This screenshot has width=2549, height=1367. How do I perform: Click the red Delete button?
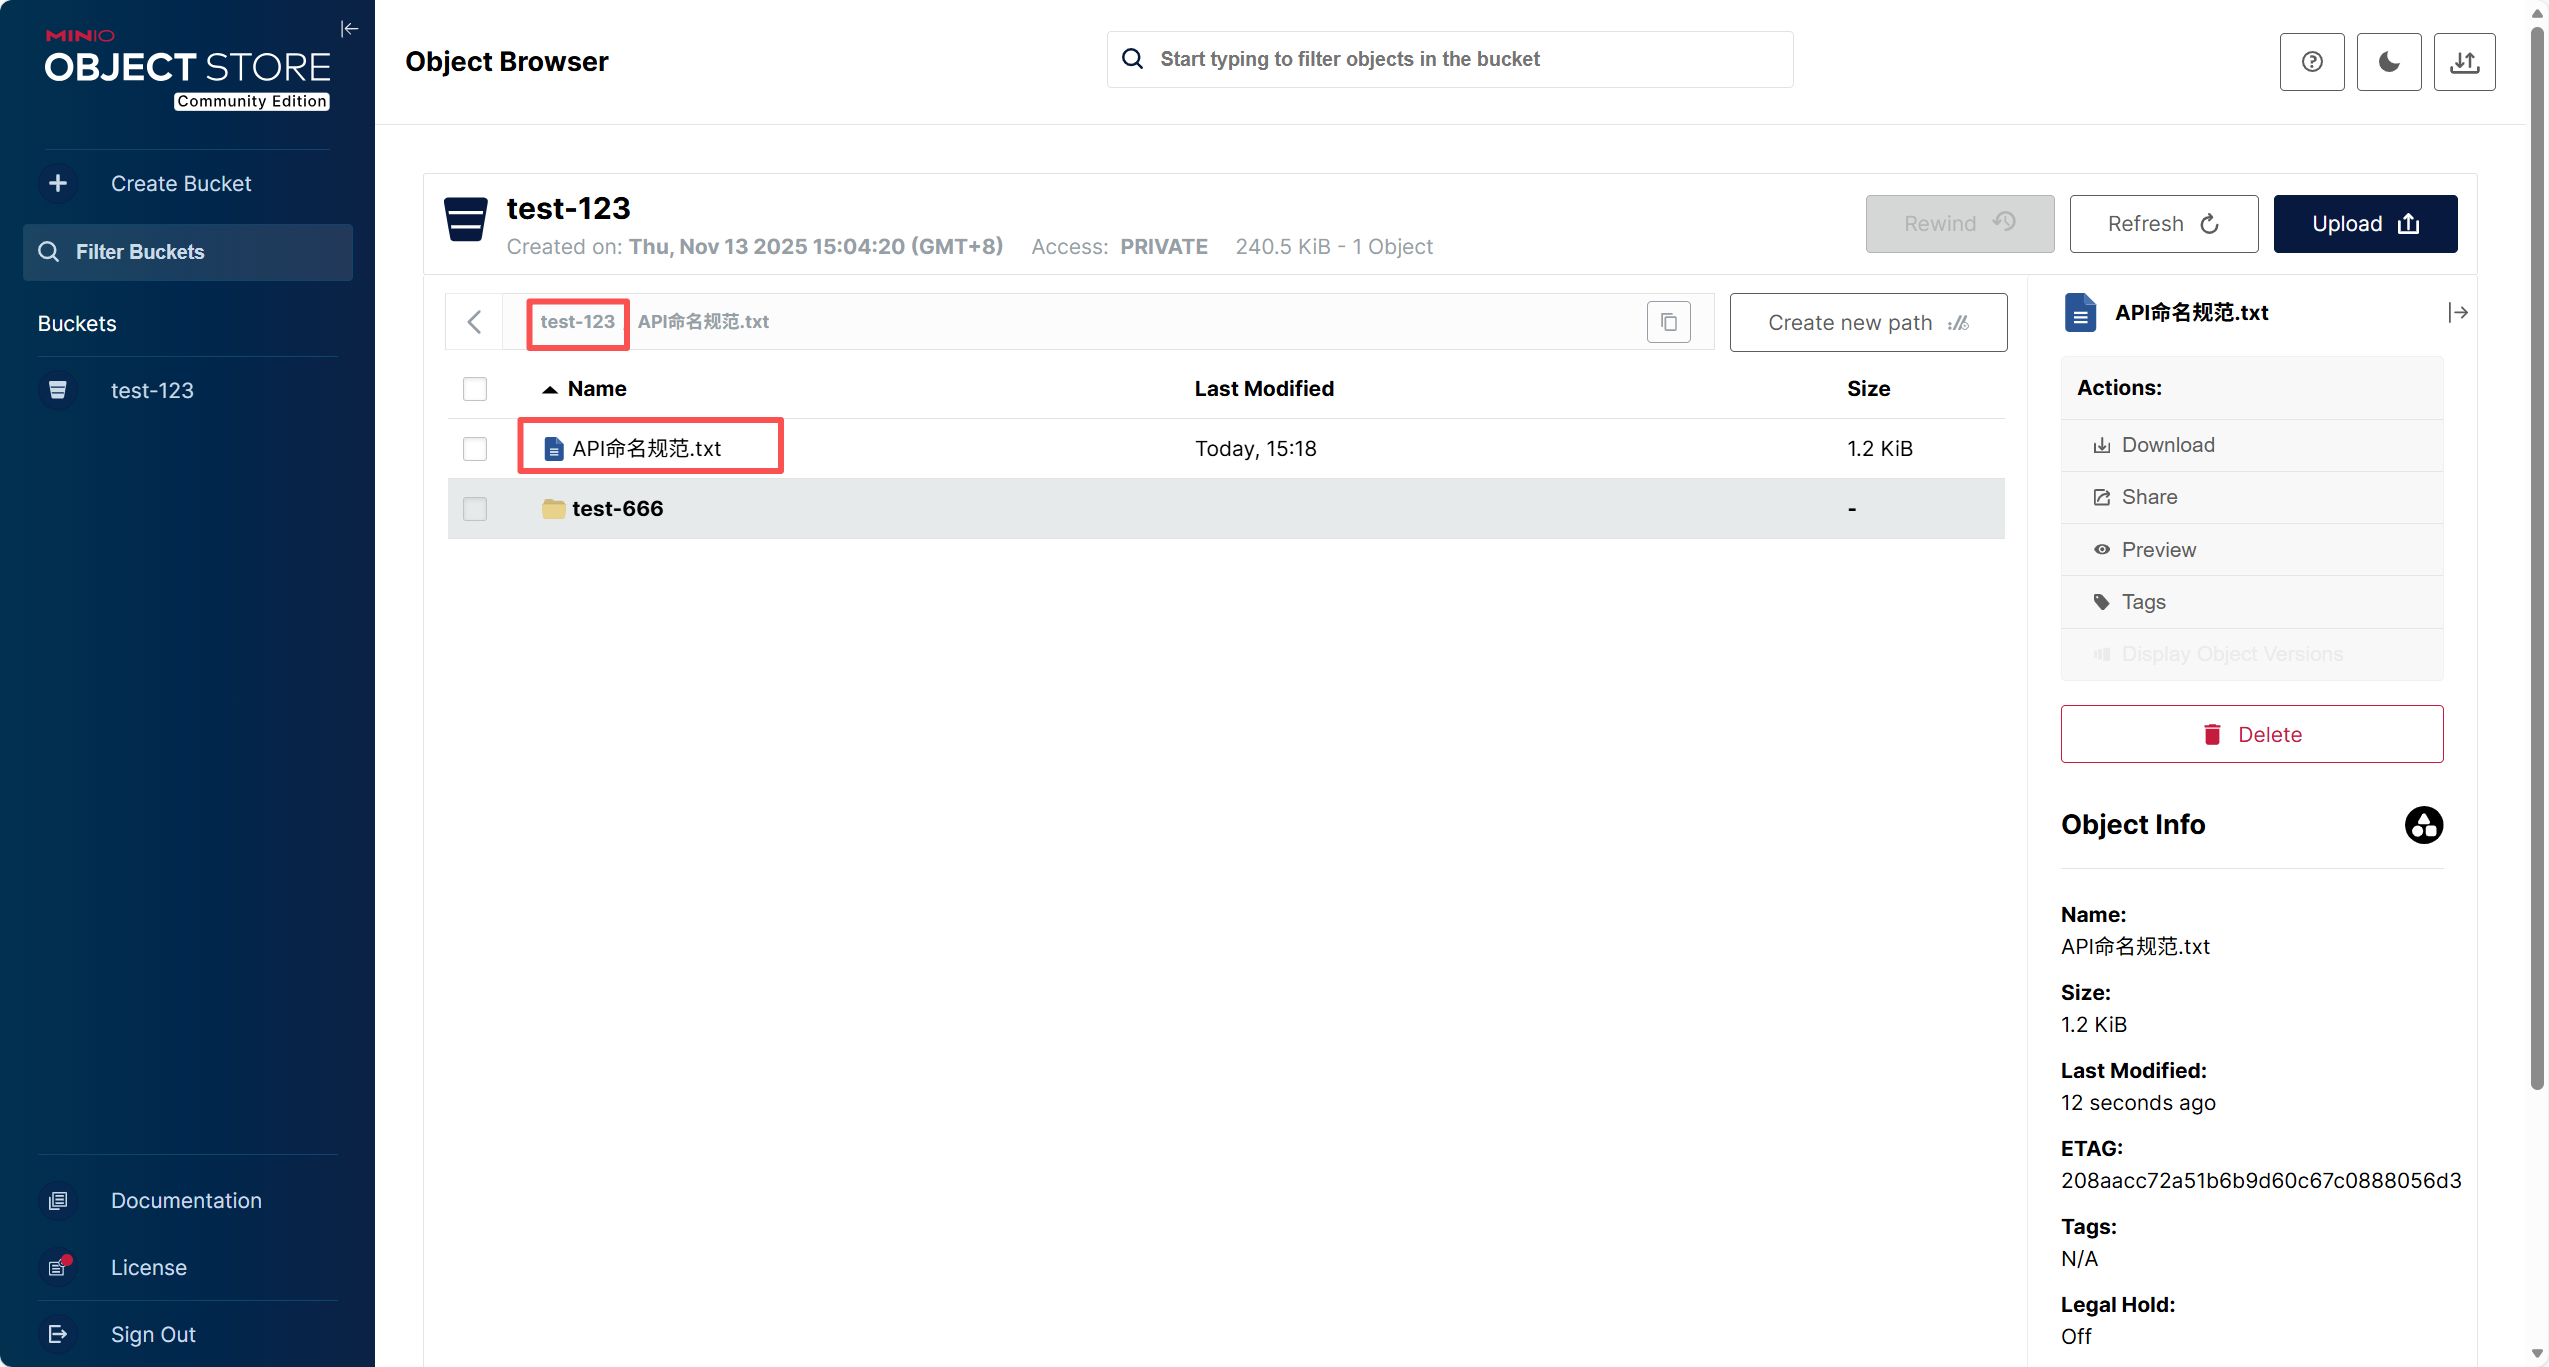tap(2251, 734)
